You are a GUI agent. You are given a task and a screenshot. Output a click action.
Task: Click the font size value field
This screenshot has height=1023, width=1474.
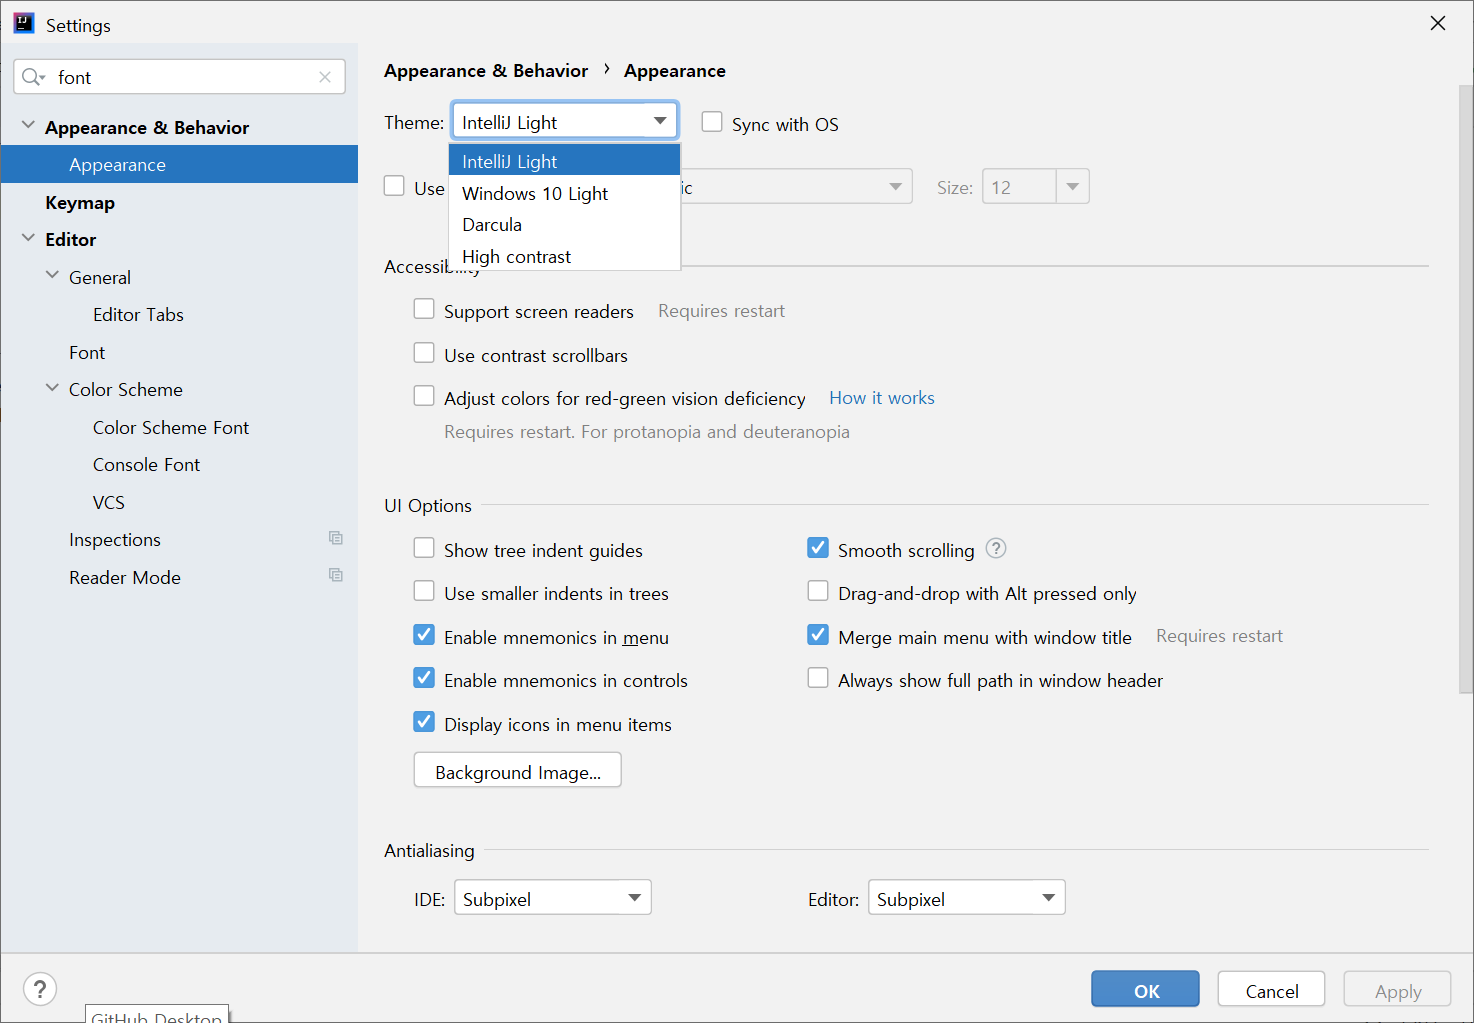pyautogui.click(x=1019, y=187)
